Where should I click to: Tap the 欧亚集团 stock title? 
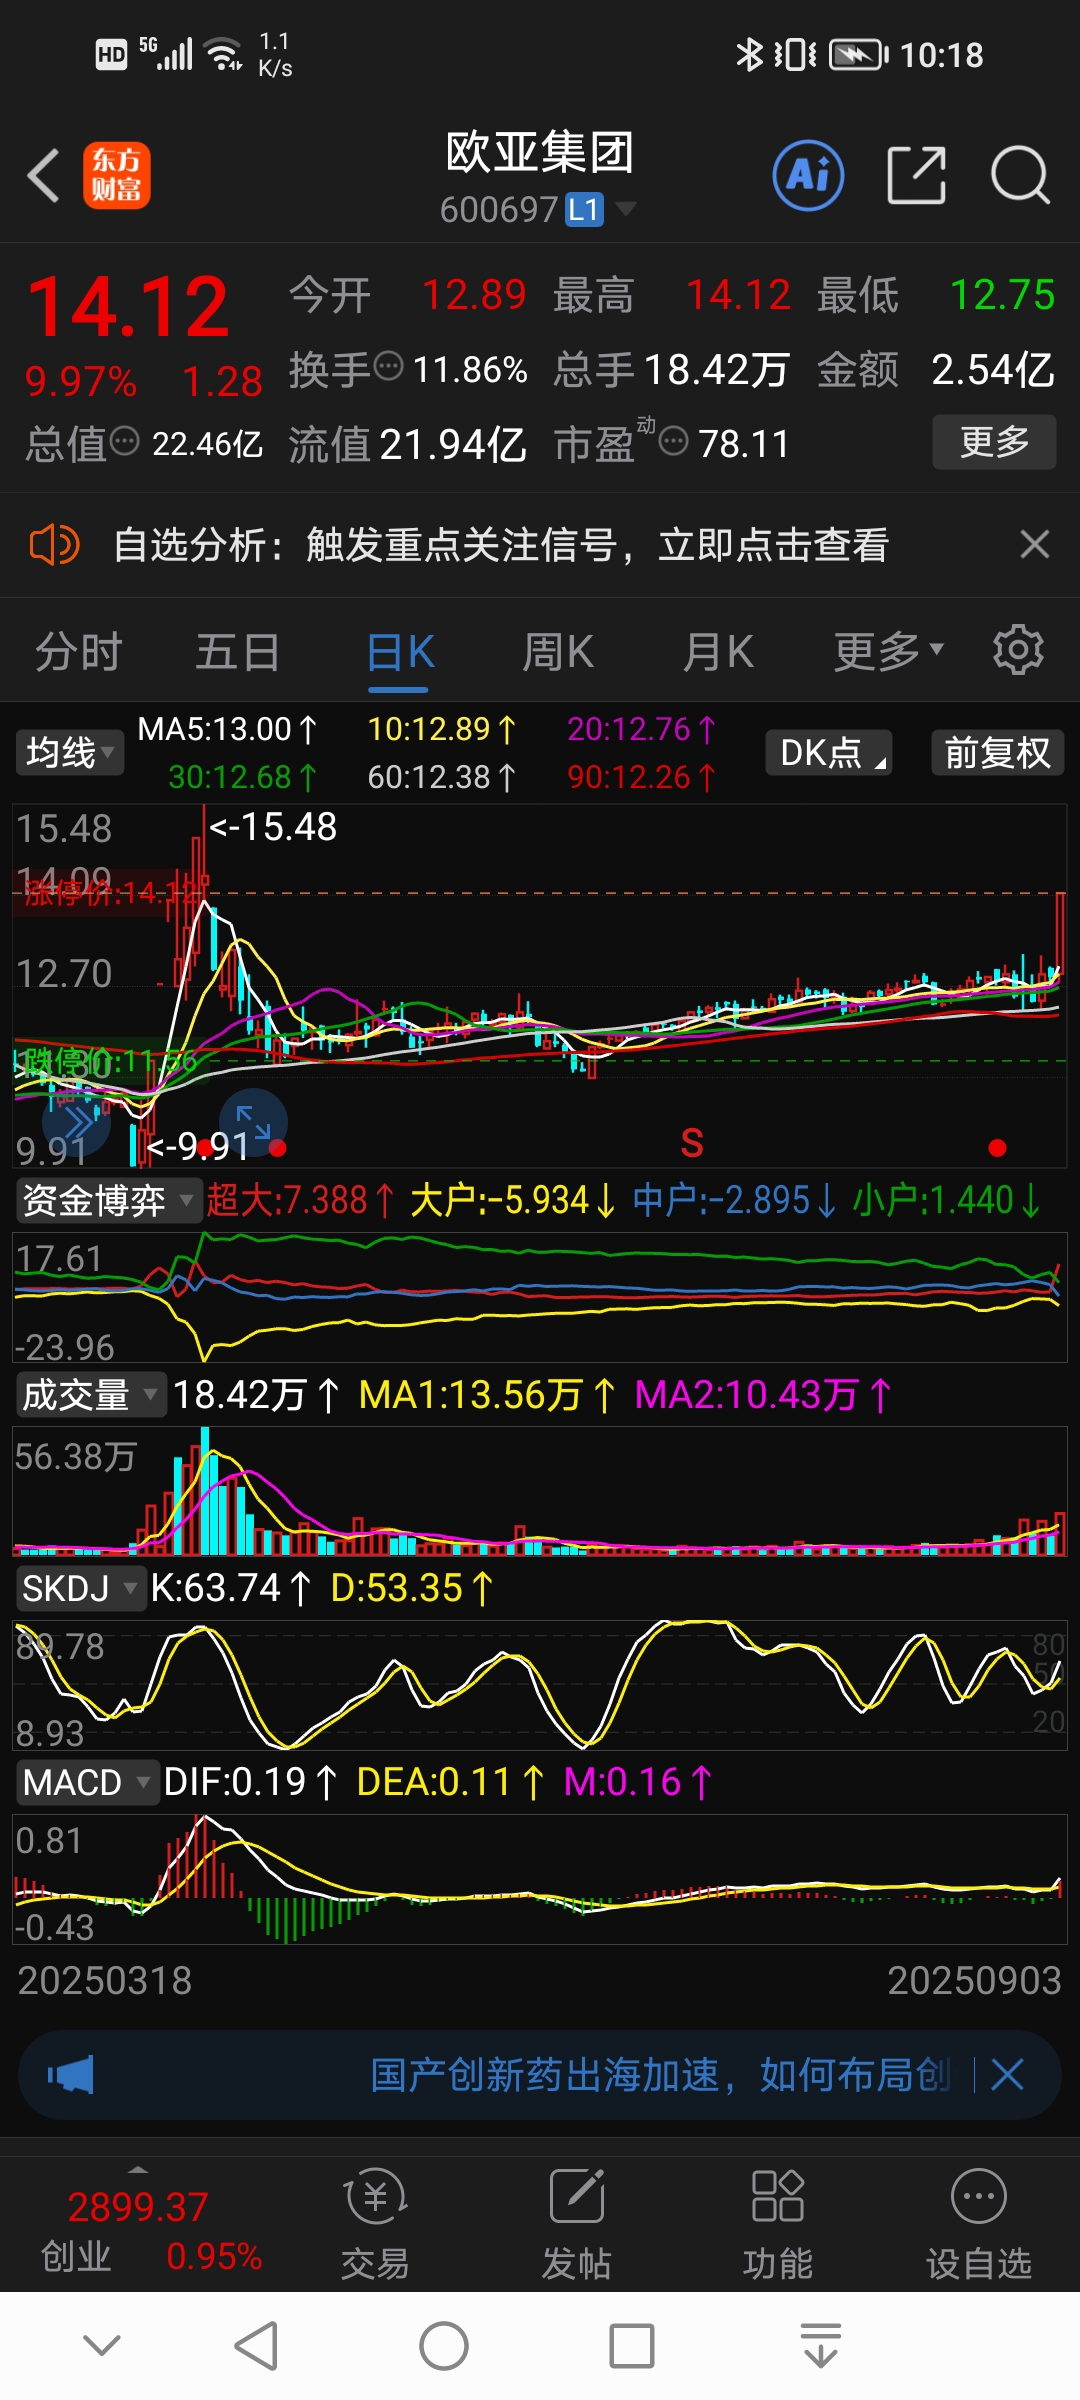click(x=540, y=152)
